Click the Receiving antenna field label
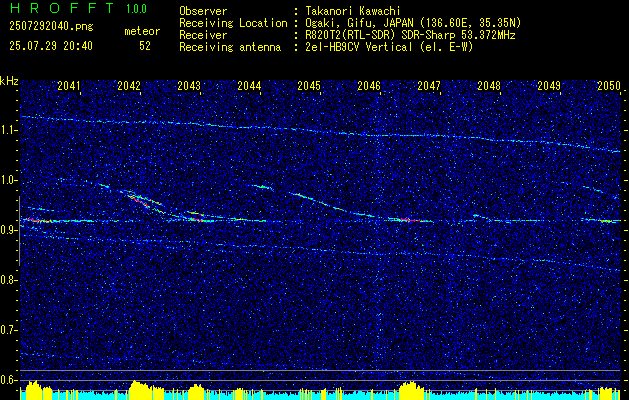The height and width of the screenshot is (400, 629). tap(230, 47)
